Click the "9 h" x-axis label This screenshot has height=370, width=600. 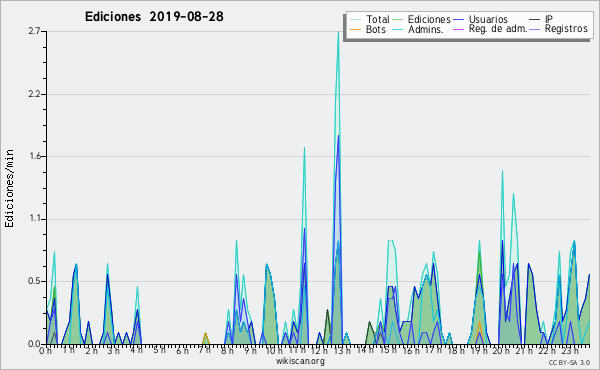(x=250, y=351)
